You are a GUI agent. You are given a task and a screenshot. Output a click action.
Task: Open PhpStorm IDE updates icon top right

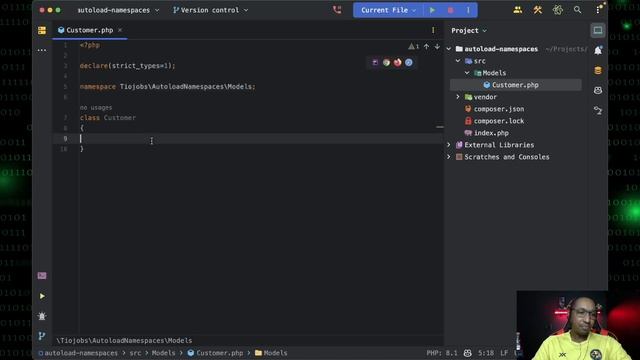tap(599, 9)
